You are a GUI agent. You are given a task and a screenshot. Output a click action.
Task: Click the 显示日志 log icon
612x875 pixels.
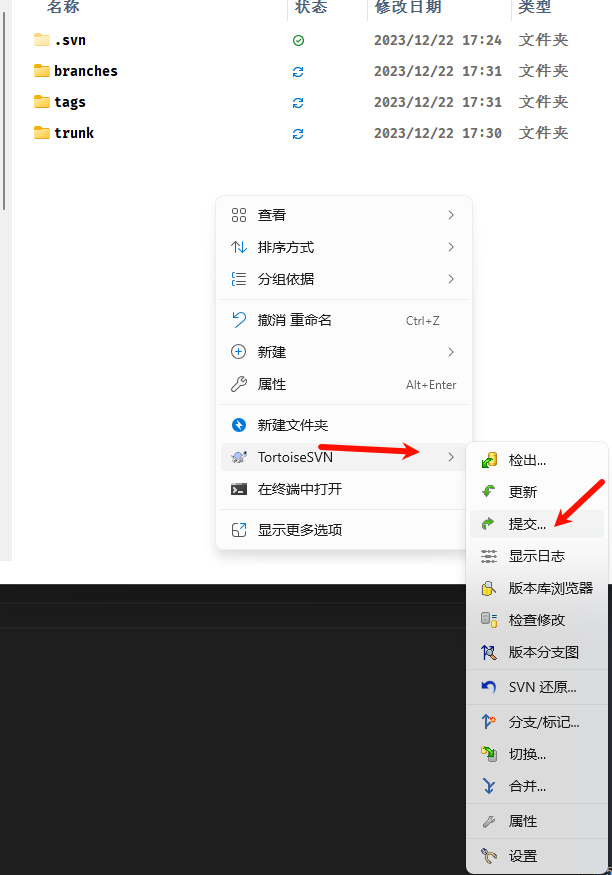click(489, 556)
